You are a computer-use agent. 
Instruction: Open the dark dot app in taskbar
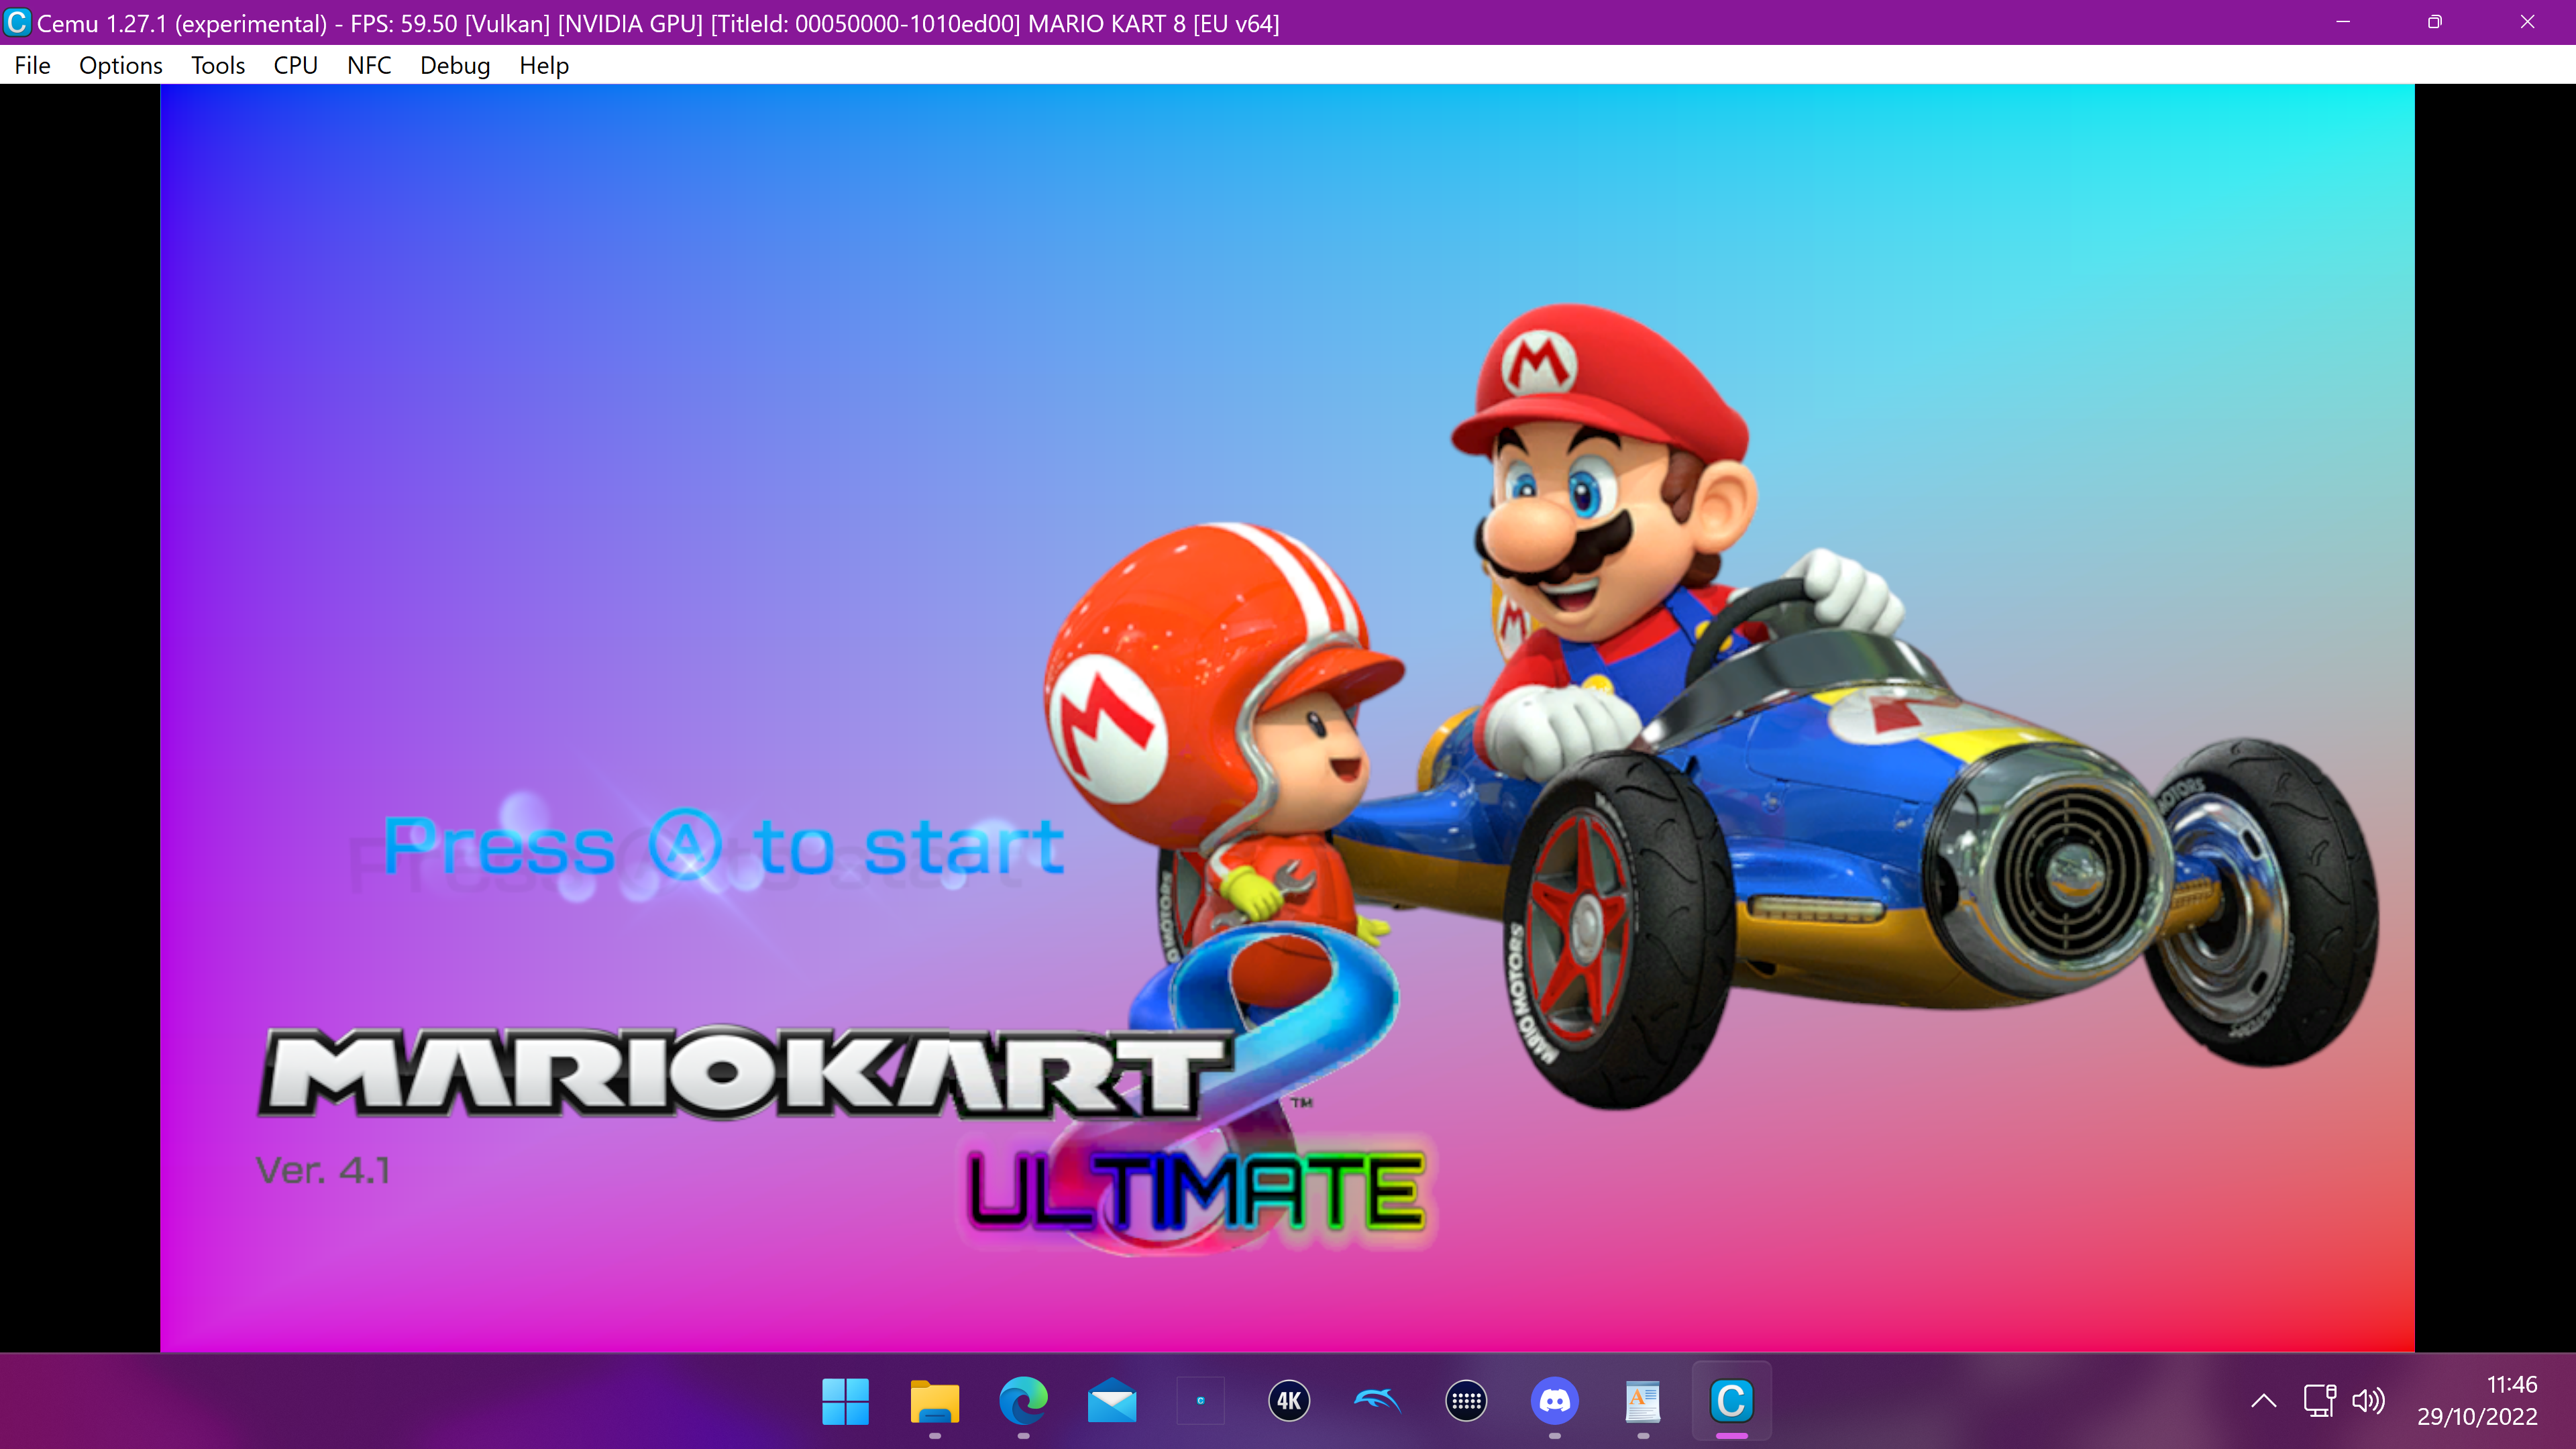(1200, 1401)
